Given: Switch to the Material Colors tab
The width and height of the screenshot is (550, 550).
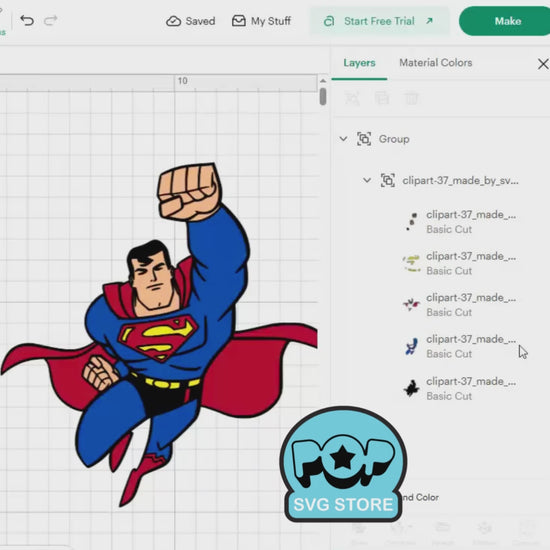Looking at the screenshot, I should (436, 63).
